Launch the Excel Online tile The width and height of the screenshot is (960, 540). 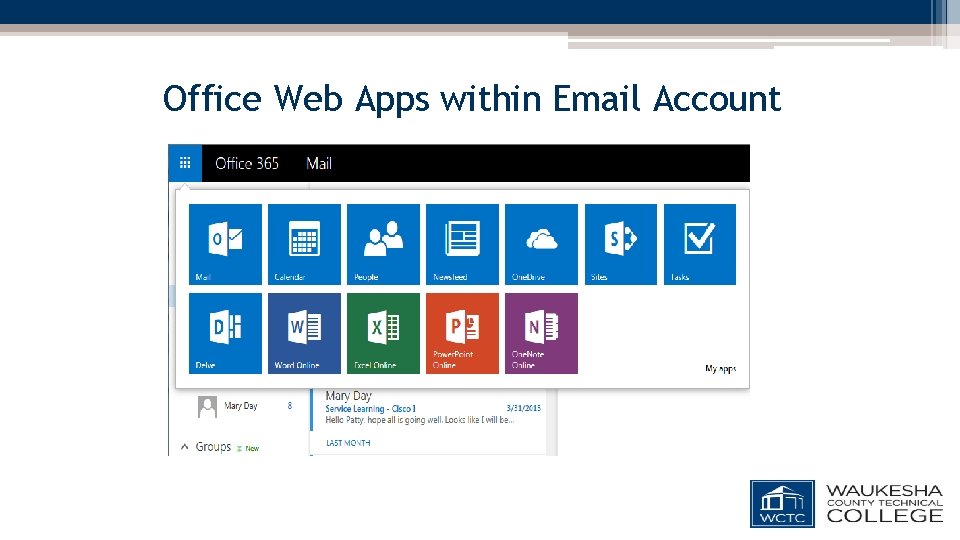click(383, 333)
